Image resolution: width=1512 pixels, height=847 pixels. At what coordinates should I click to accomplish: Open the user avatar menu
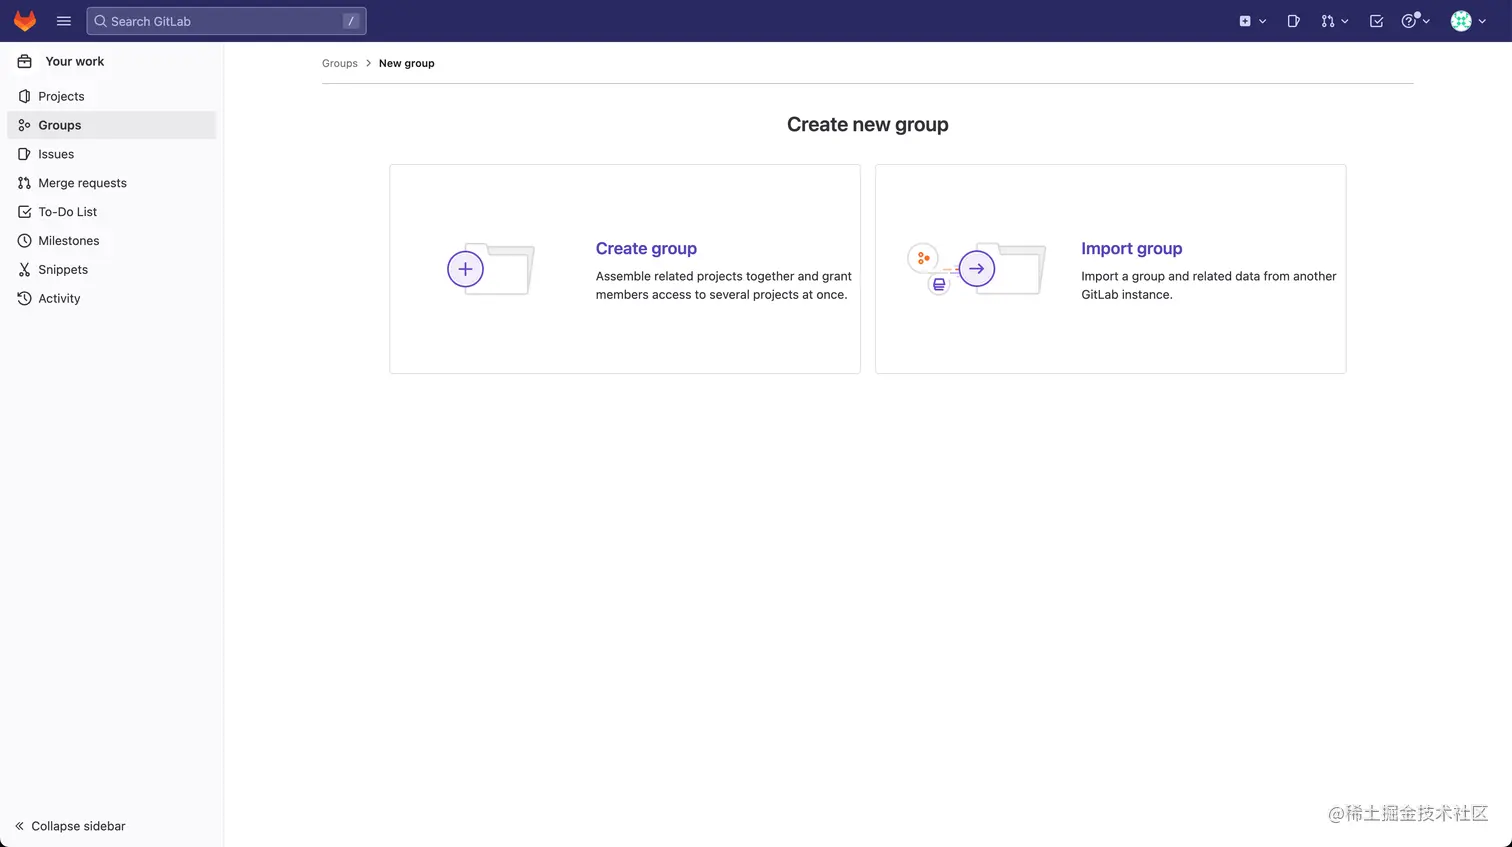(x=1468, y=21)
